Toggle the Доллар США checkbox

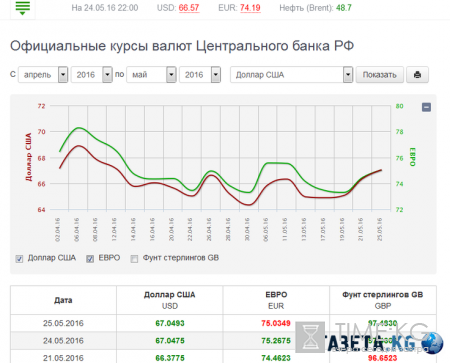[19, 259]
